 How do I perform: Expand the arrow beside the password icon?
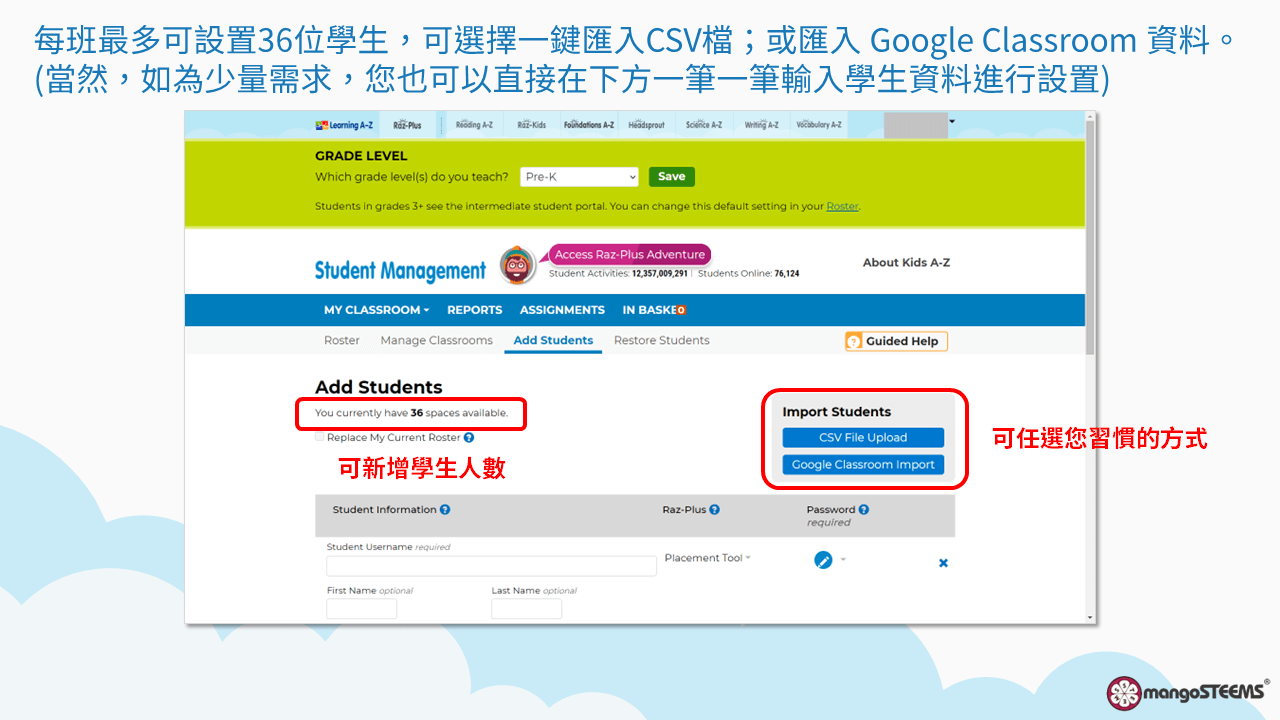843,560
